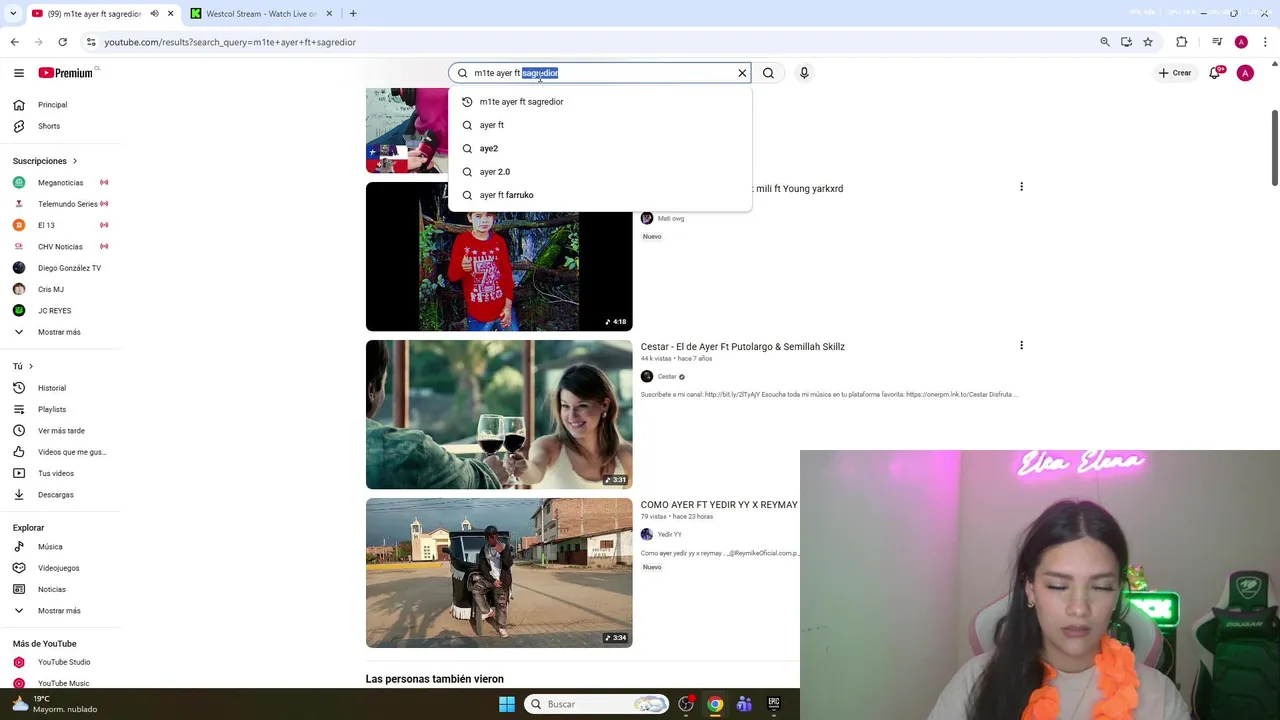Reload the page in Chrome
Image resolution: width=1280 pixels, height=720 pixels.
click(62, 42)
